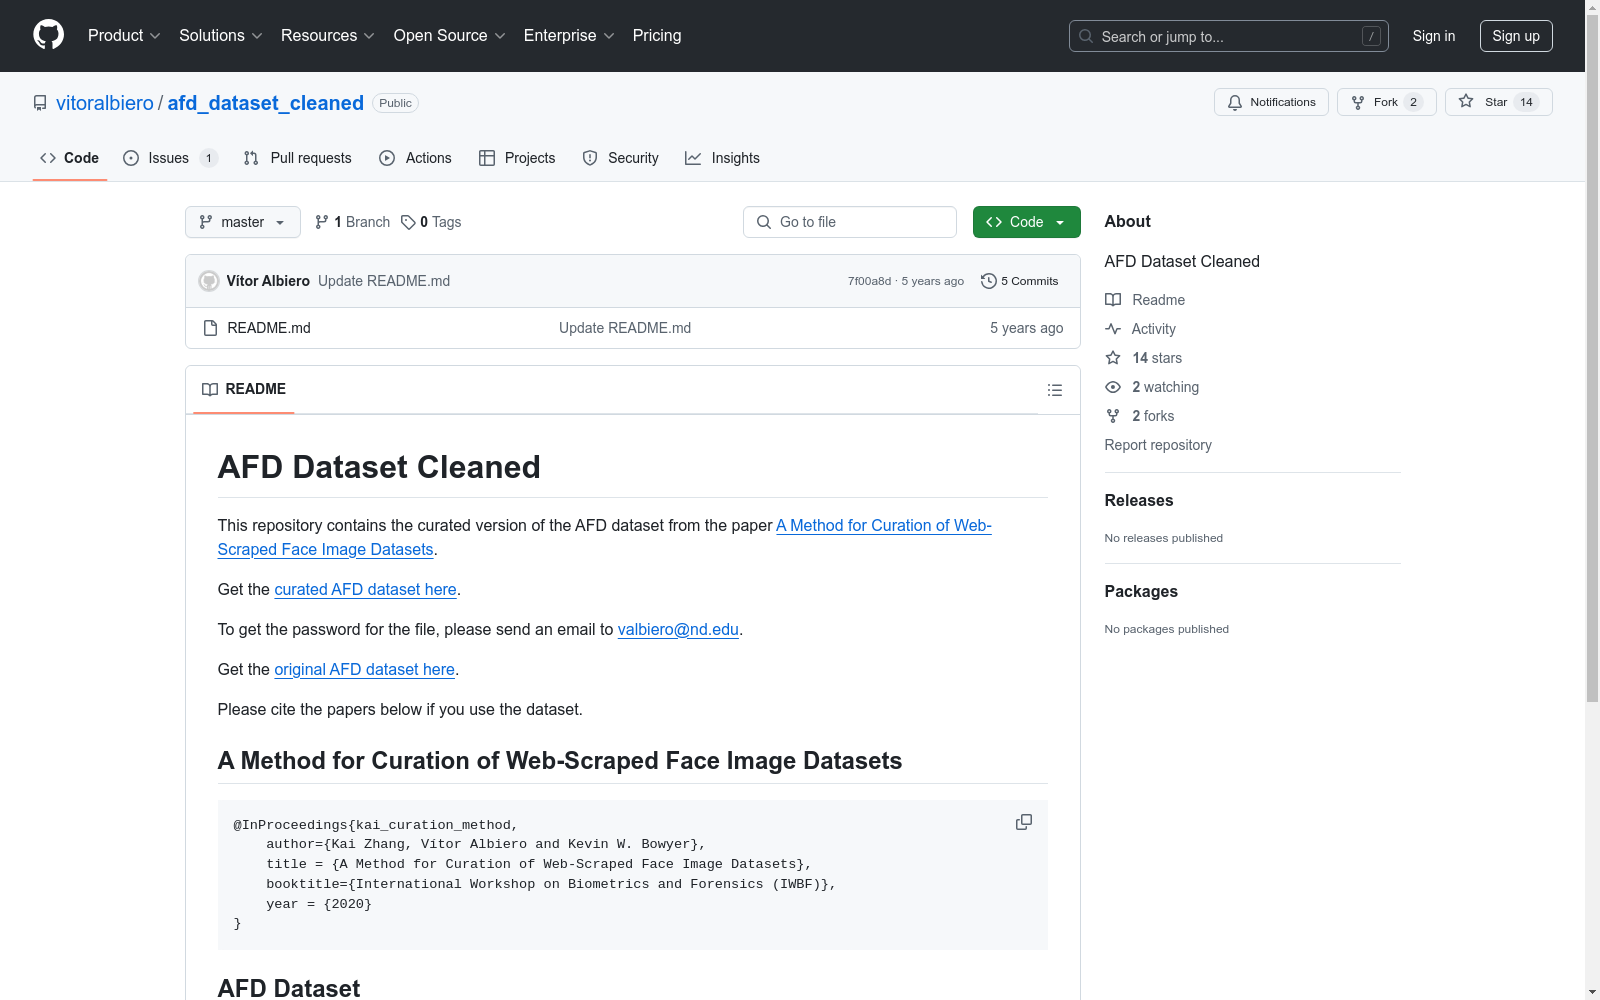Click the book icon beside Readme
The image size is (1600, 1000).
click(1113, 300)
